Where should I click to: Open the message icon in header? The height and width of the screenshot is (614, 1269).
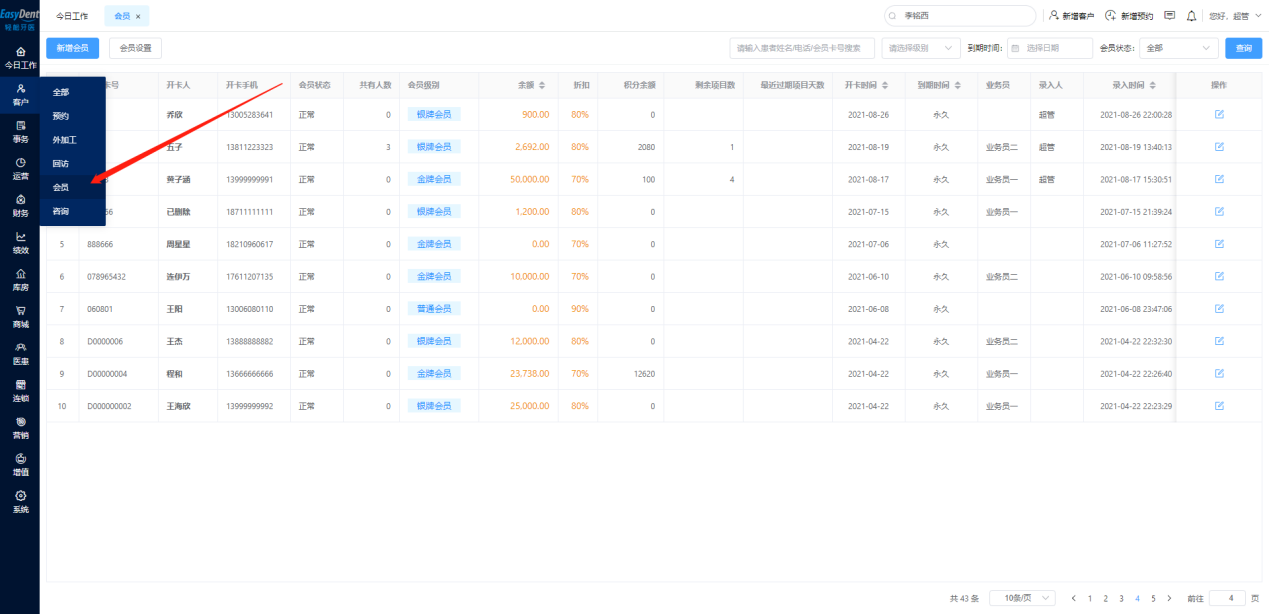click(x=1169, y=16)
